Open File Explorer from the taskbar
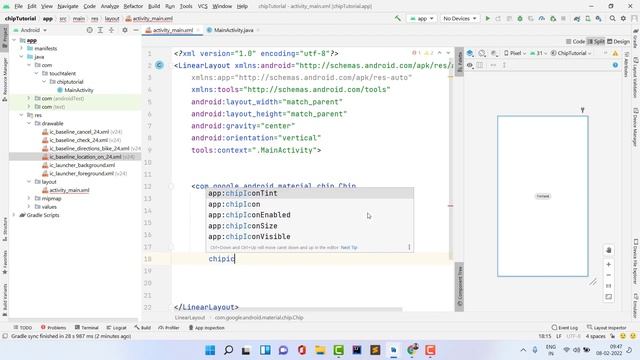The image size is (640, 360). pos(320,350)
